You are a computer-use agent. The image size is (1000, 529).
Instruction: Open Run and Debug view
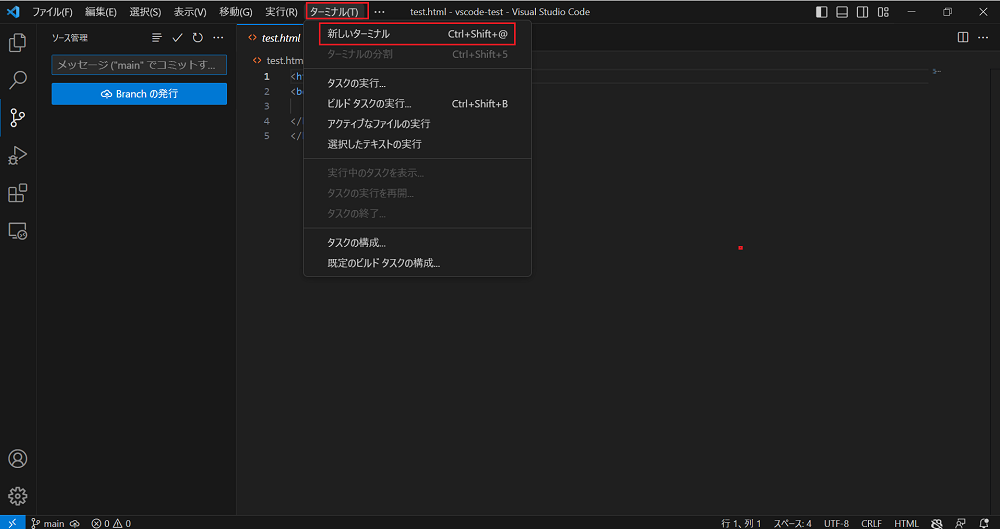click(x=17, y=155)
